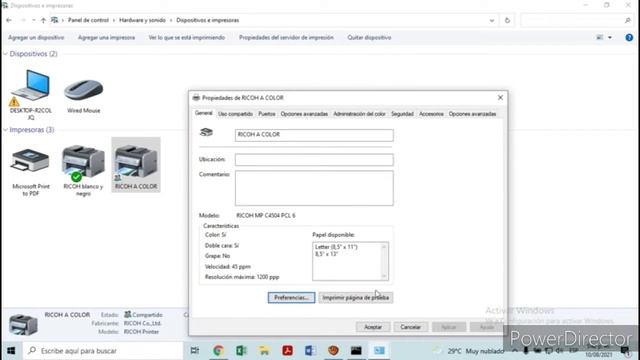This screenshot has width=640, height=360.
Task: Click Propiedades del servidor de impresión
Action: pos(286,38)
